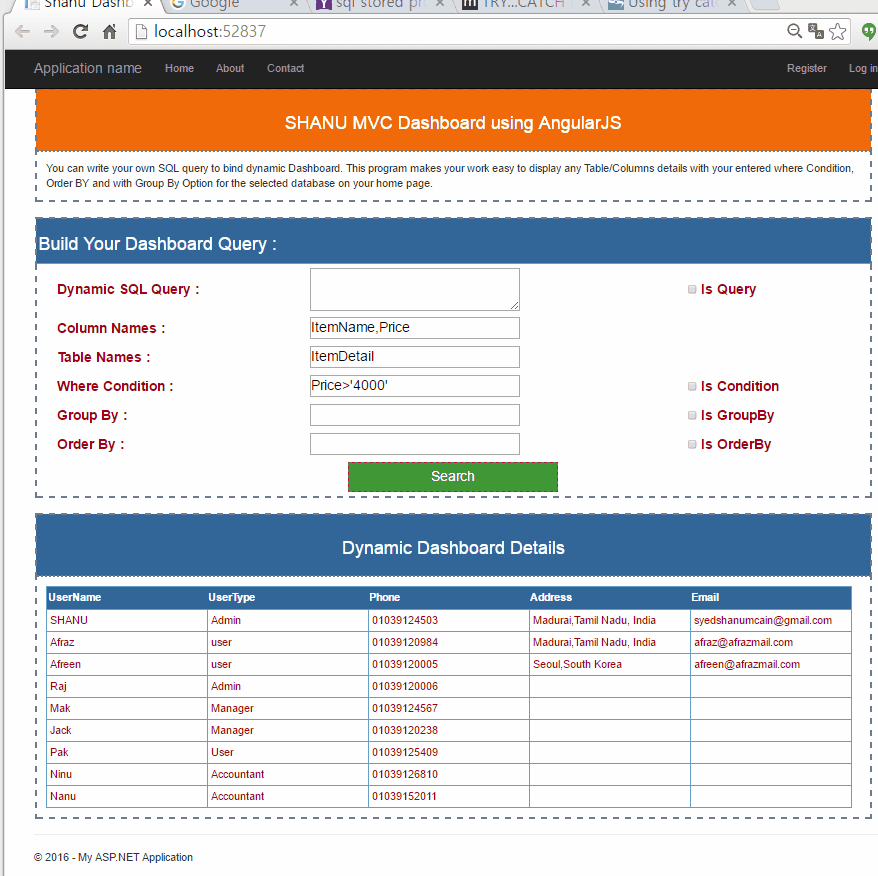The height and width of the screenshot is (876, 878).
Task: Select the Pak username cell
Action: pos(127,752)
